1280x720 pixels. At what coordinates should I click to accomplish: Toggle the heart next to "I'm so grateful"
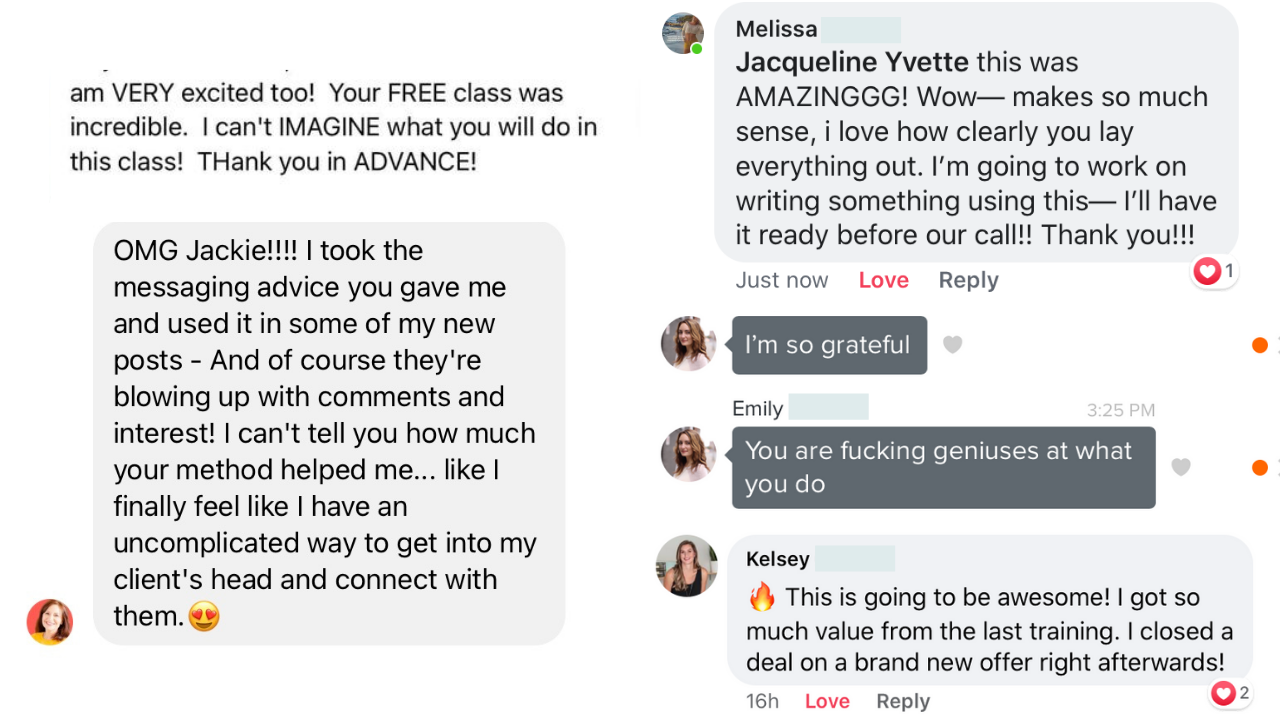(x=953, y=345)
